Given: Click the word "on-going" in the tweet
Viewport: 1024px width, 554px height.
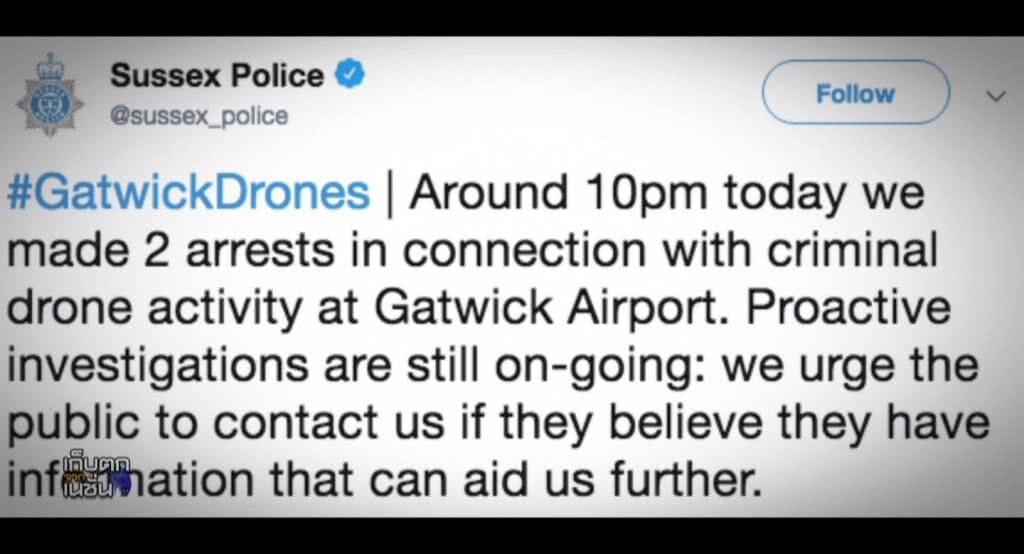Looking at the screenshot, I should [x=600, y=367].
